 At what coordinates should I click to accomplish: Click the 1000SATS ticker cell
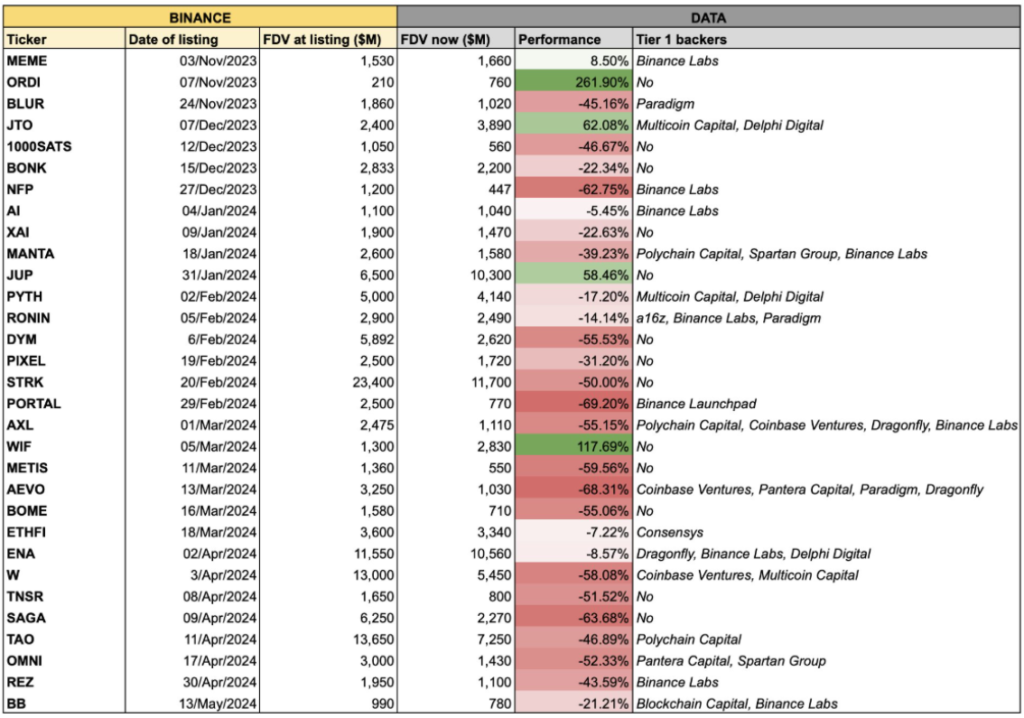pos(63,146)
